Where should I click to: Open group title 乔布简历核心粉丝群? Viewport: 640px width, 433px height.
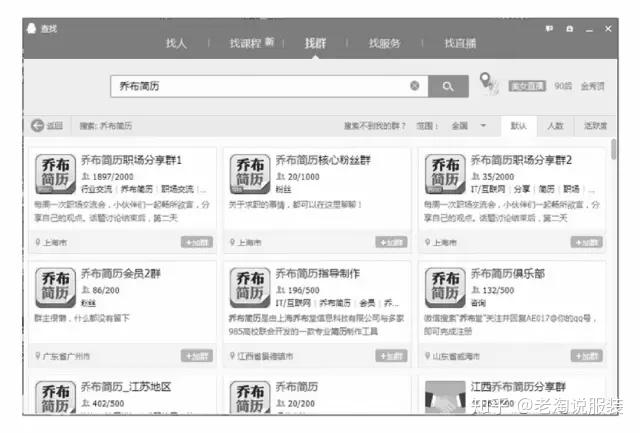pos(323,160)
